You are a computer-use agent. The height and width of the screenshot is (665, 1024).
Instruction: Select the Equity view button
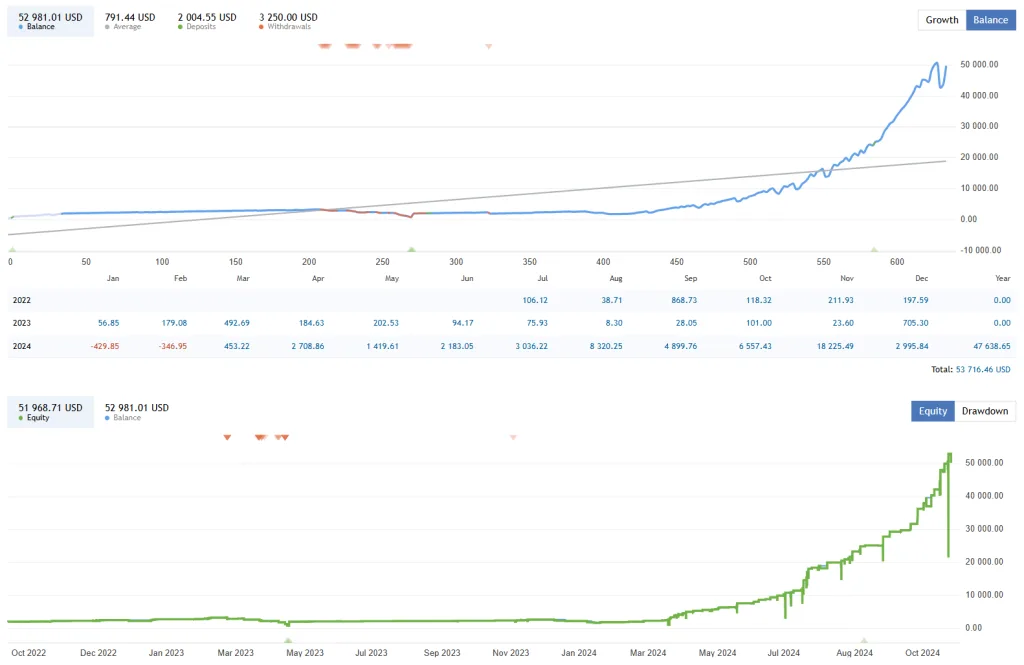click(x=932, y=411)
